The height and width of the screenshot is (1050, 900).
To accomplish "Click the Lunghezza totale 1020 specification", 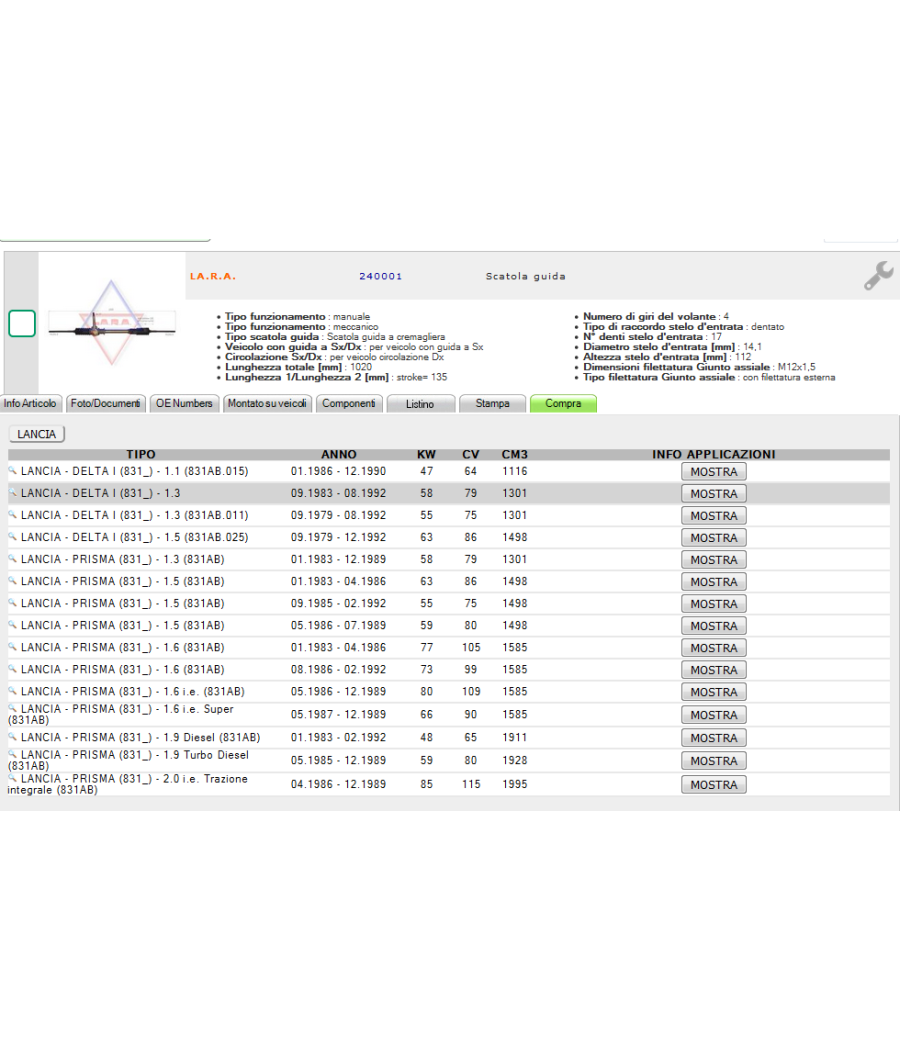I will pyautogui.click(x=299, y=367).
